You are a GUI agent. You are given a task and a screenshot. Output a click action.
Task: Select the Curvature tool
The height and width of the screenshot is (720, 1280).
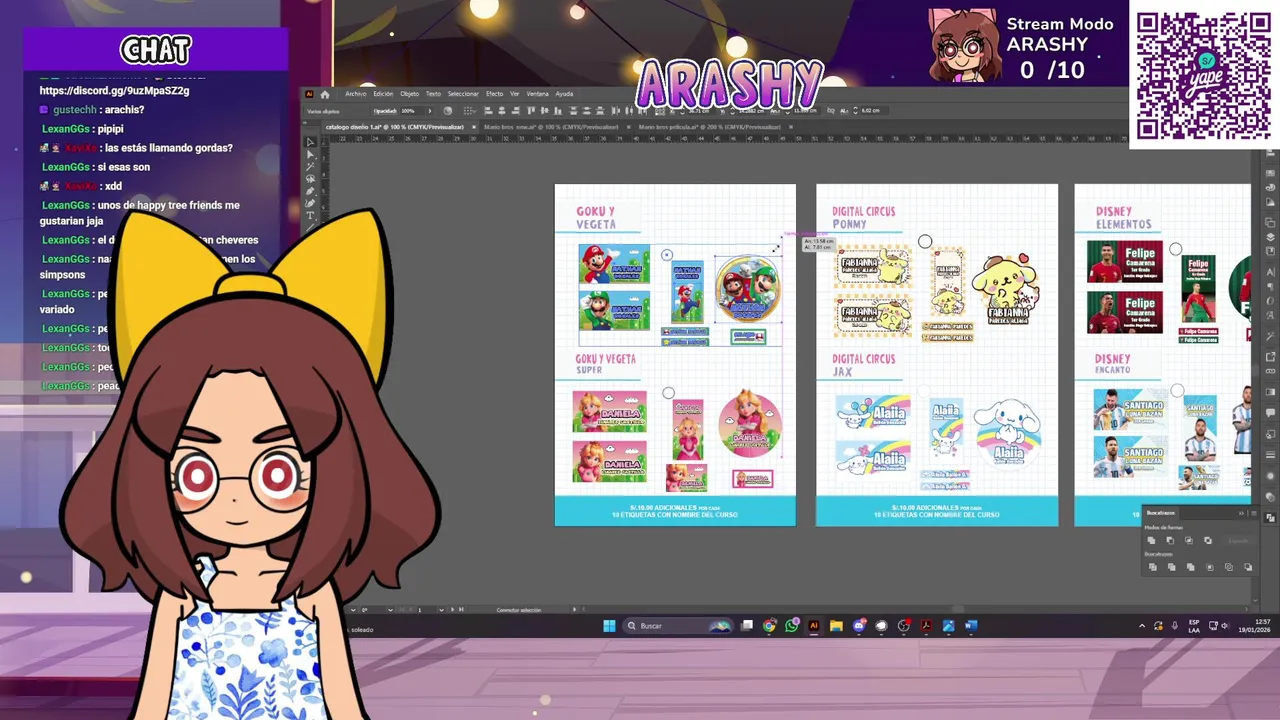pyautogui.click(x=310, y=203)
